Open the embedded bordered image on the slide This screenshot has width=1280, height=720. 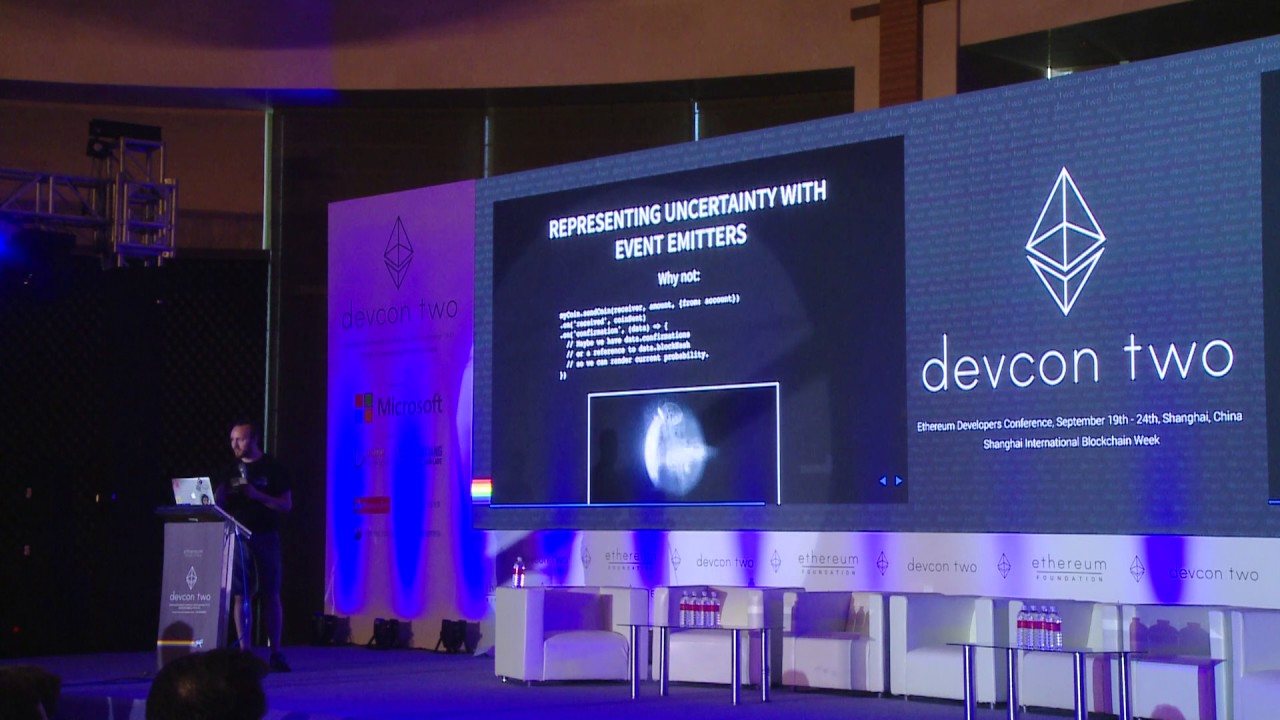683,443
